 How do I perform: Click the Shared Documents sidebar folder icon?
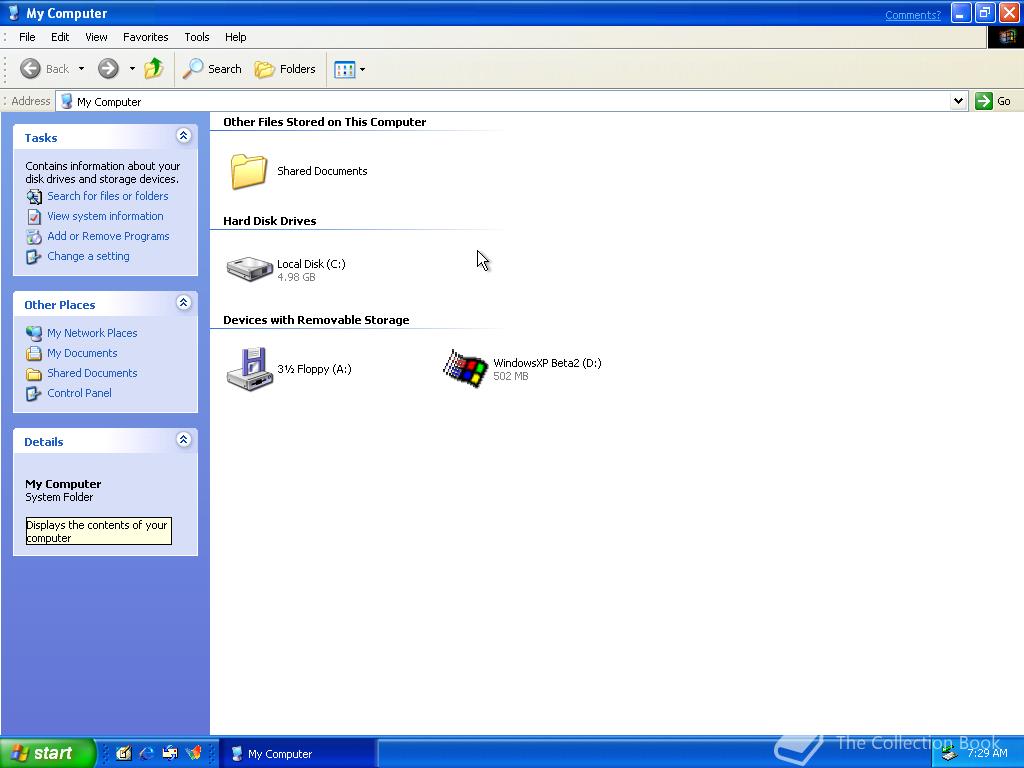coord(34,374)
